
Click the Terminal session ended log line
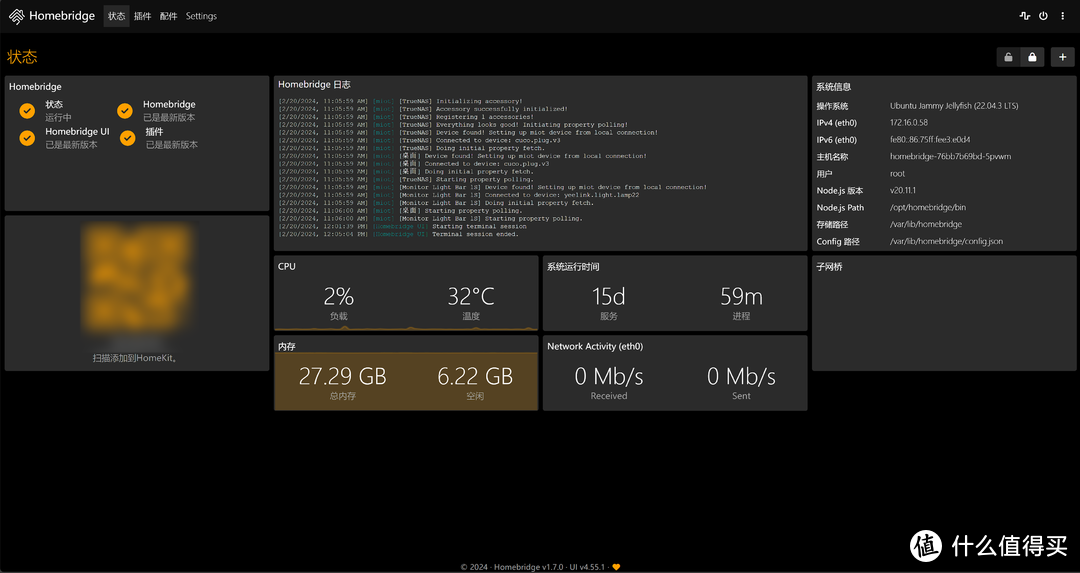click(x=399, y=234)
